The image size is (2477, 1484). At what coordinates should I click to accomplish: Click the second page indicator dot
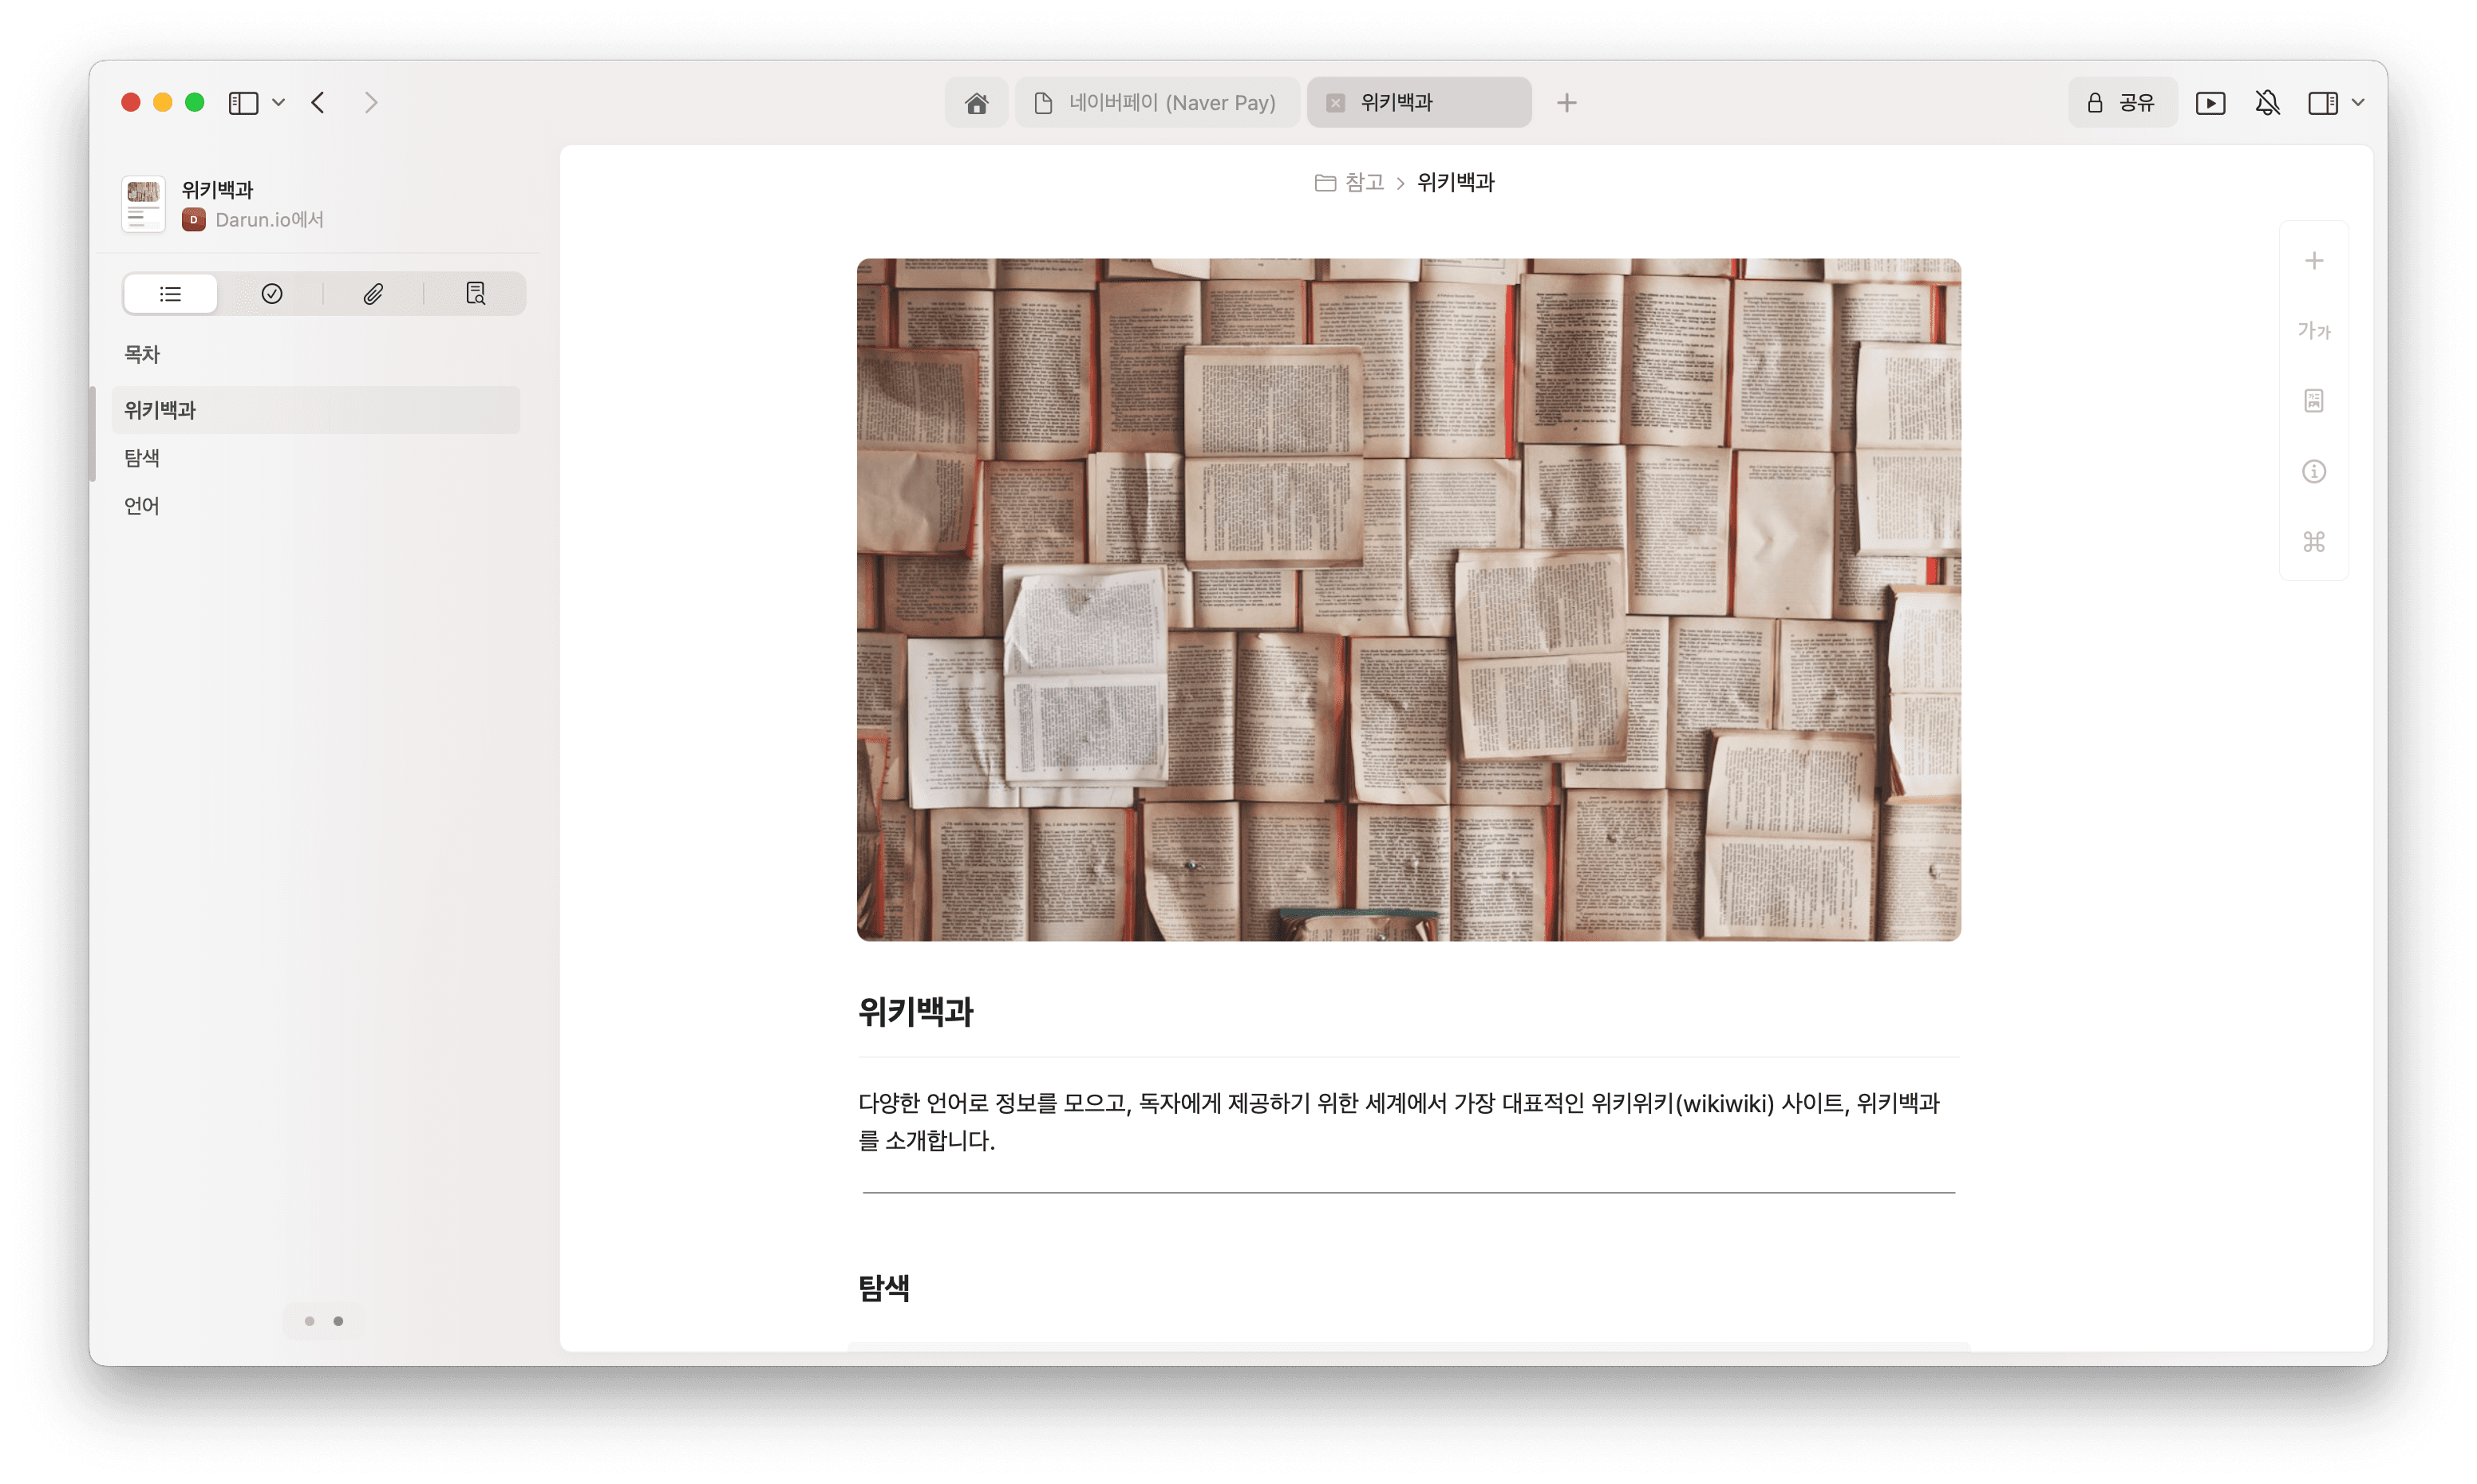(x=338, y=1321)
